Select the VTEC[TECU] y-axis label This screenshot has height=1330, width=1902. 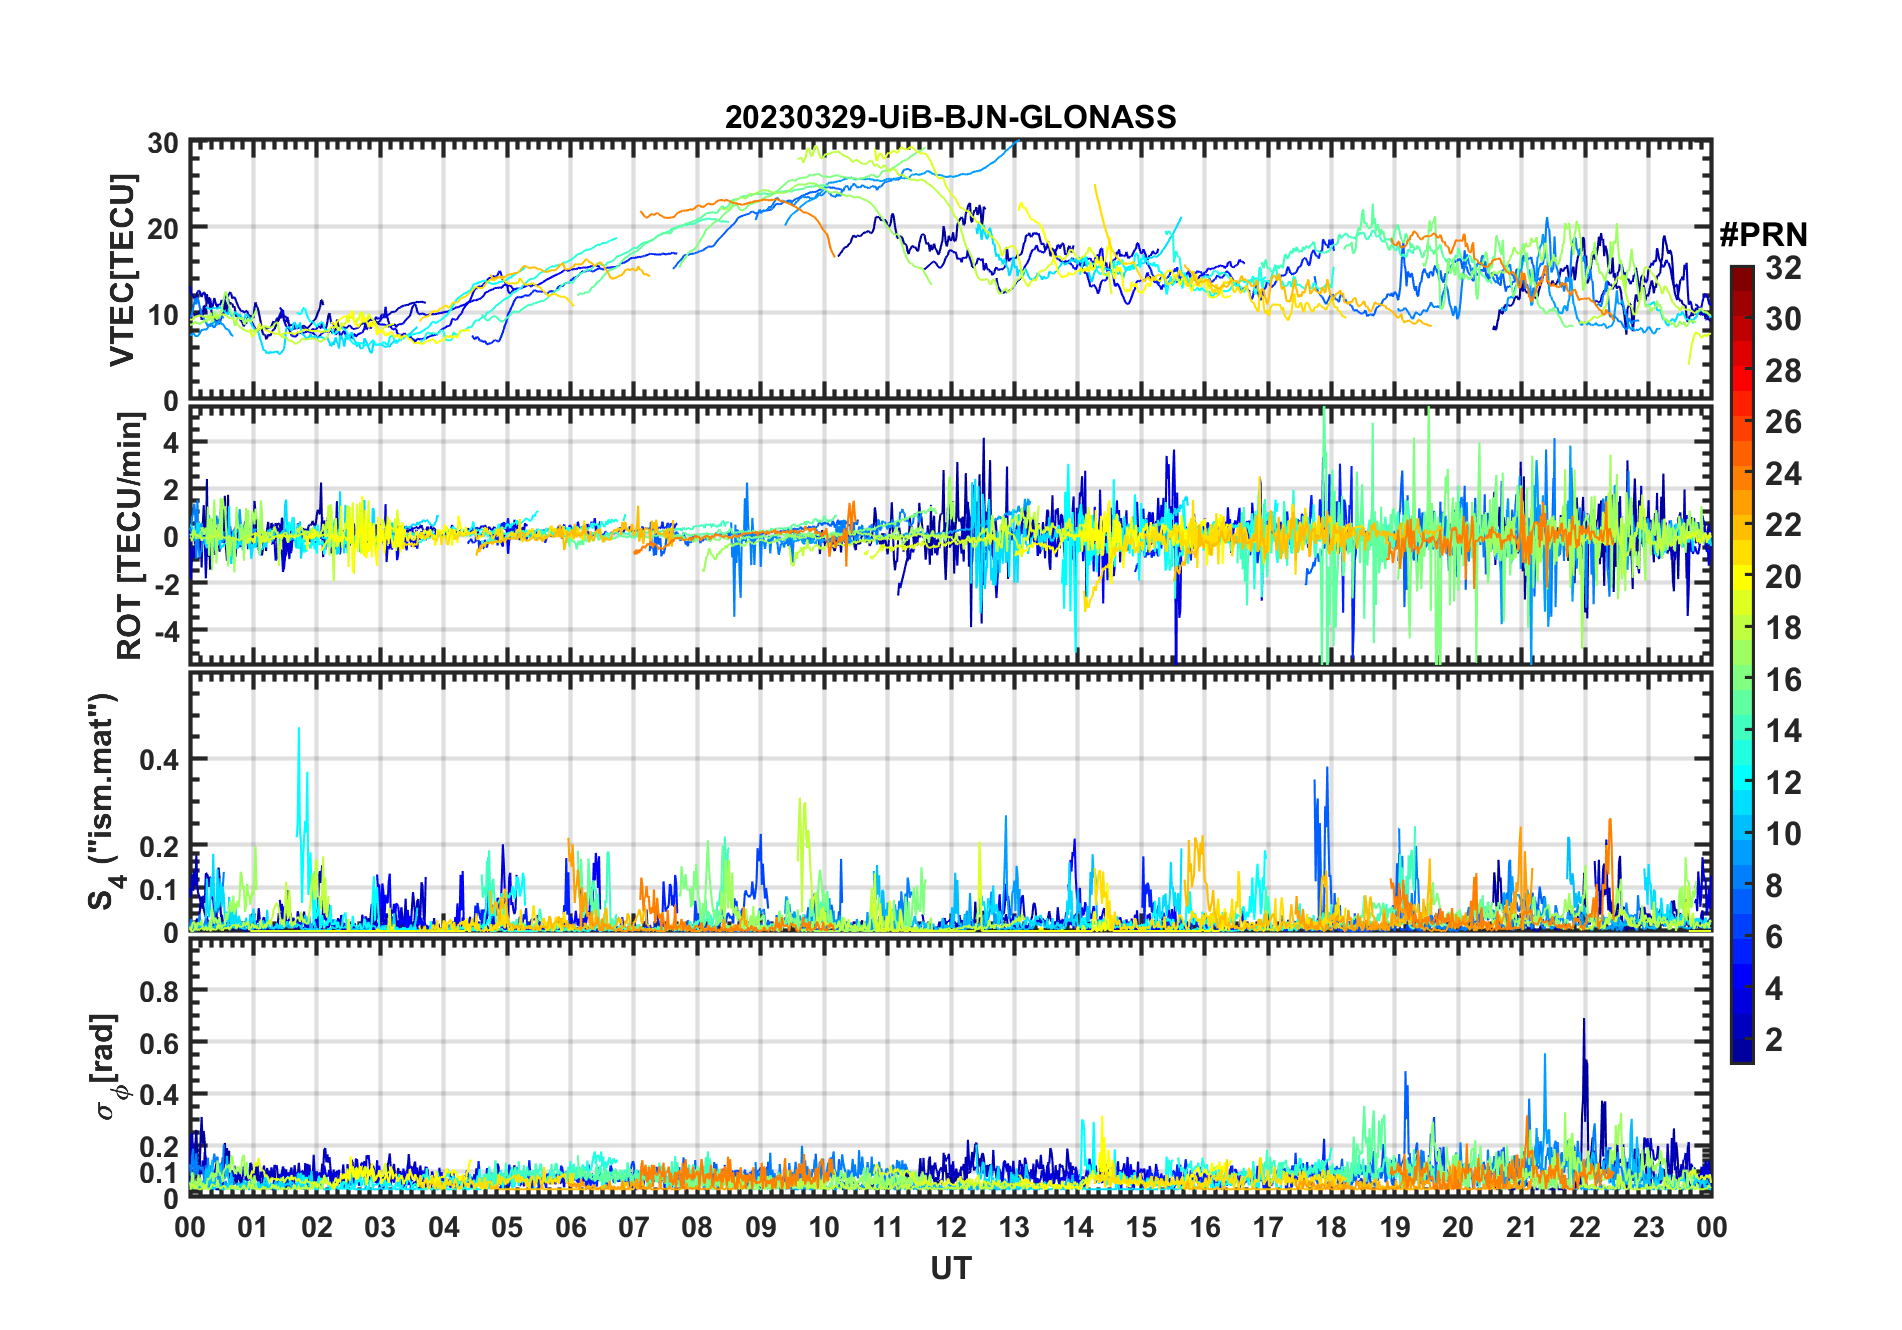point(122,270)
